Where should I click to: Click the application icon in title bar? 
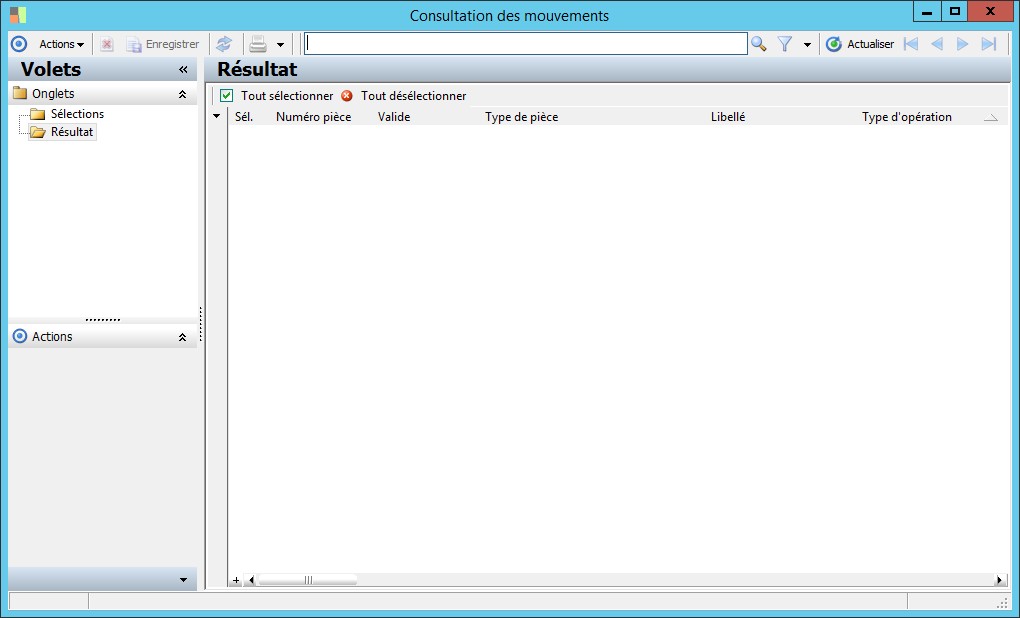(18, 14)
